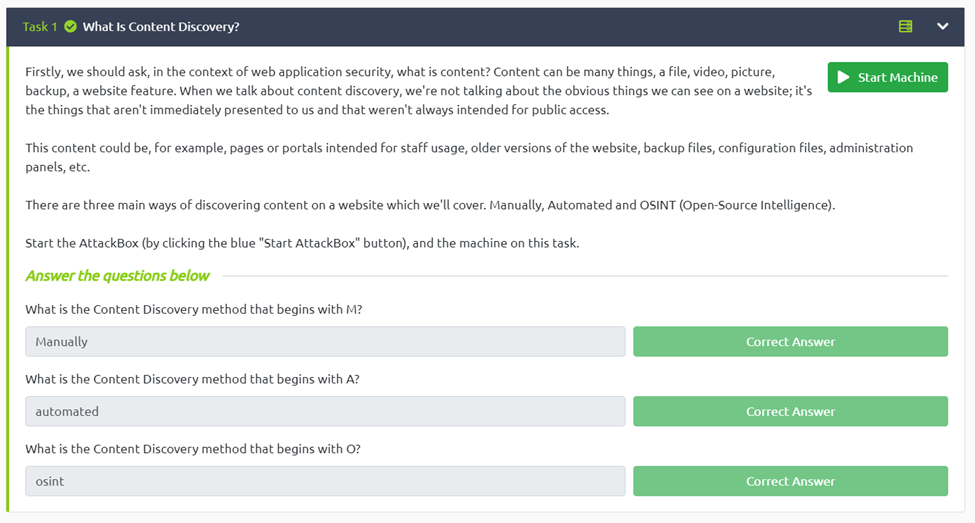The height and width of the screenshot is (523, 975).
Task: Click the question text about method beginning with O
Action: click(x=193, y=449)
